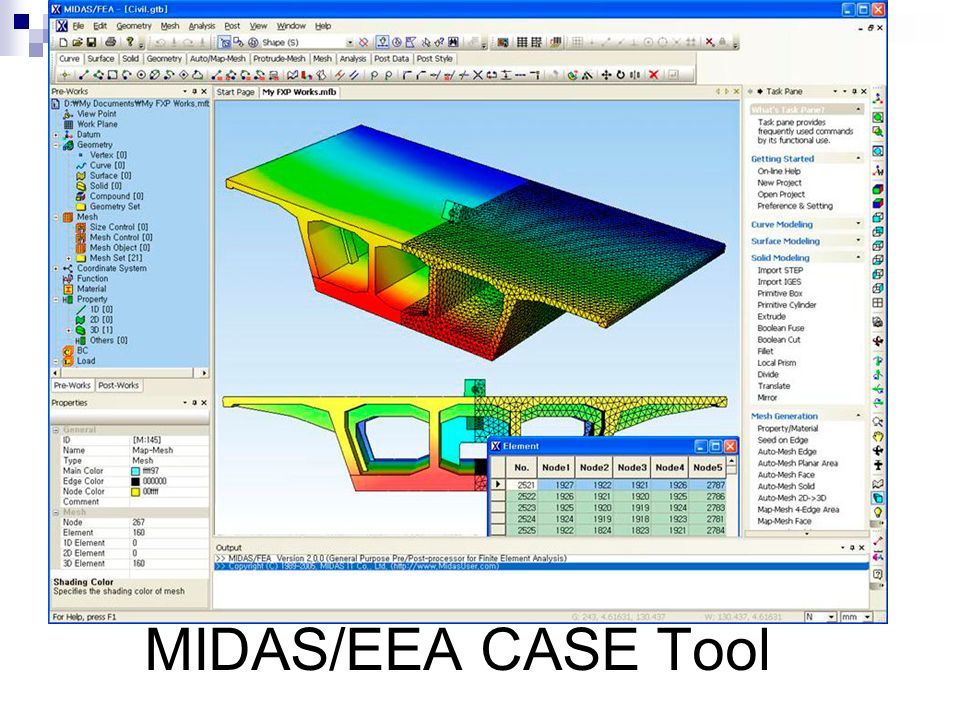Click the Work Plane tree icon
Viewport: 960px width, 720px height.
68,124
